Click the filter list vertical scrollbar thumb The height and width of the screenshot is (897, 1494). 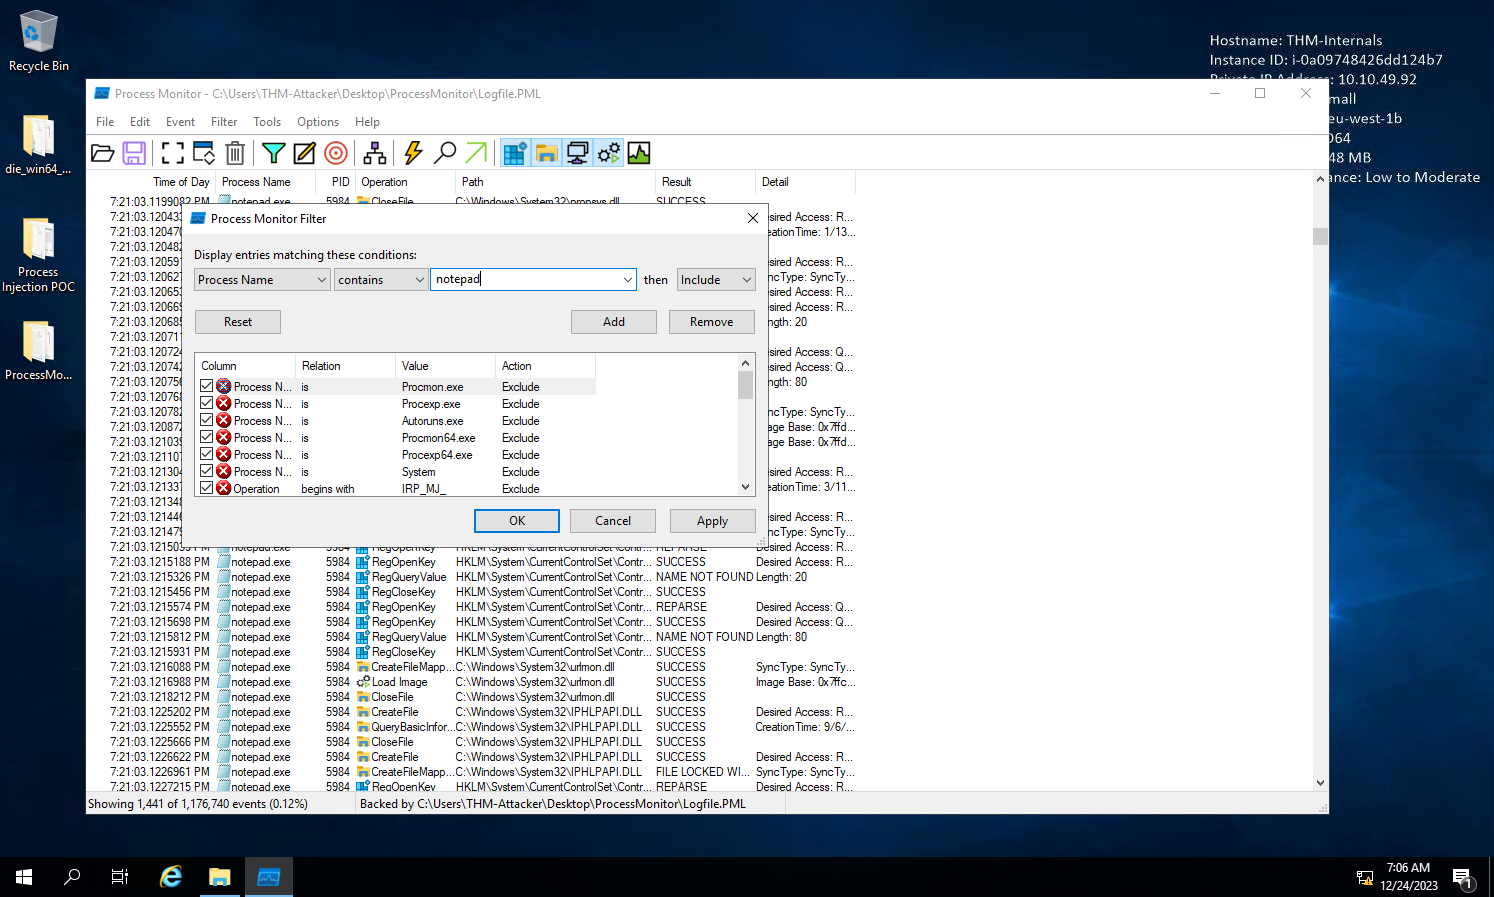click(x=745, y=385)
